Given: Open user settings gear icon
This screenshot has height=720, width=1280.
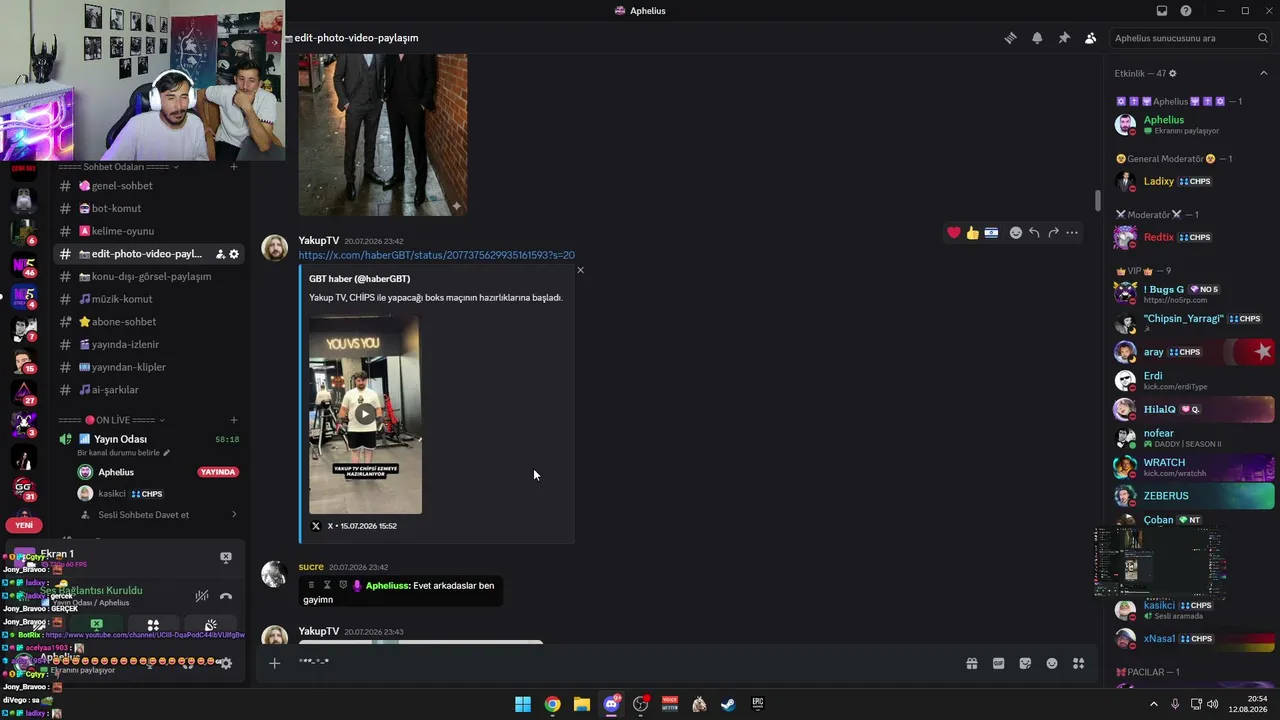Looking at the screenshot, I should (226, 663).
